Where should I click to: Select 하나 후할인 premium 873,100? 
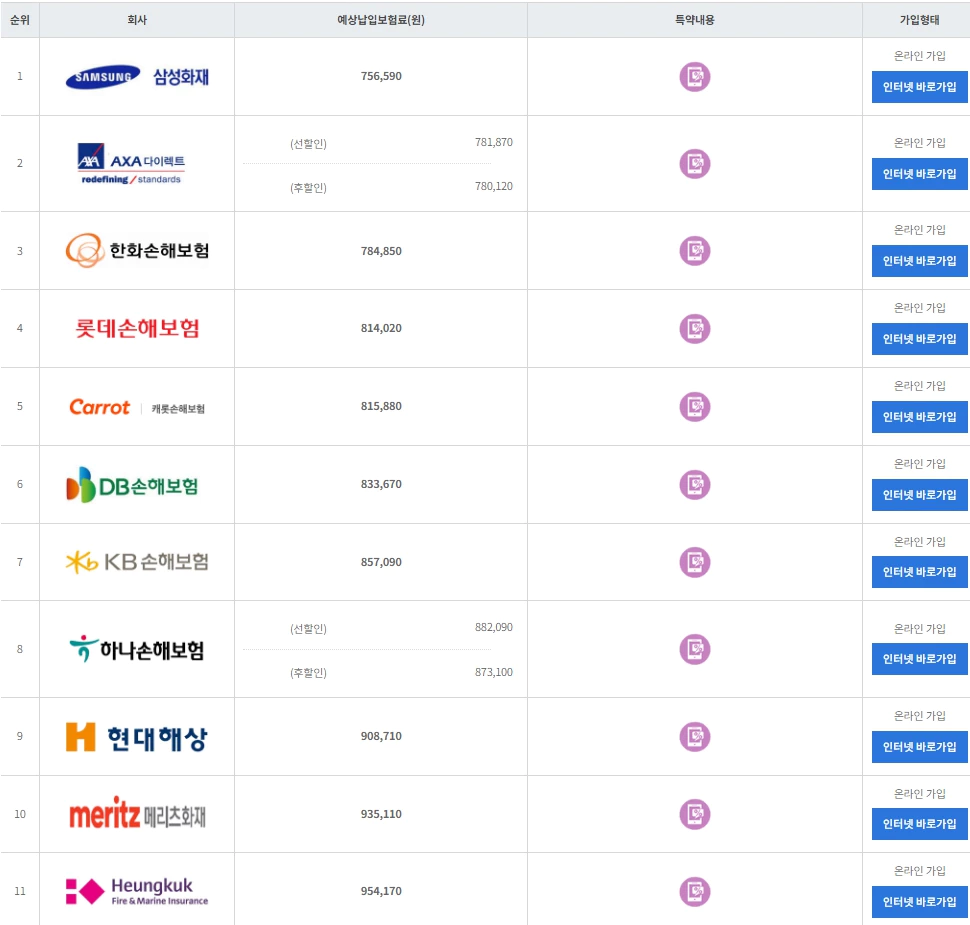494,672
